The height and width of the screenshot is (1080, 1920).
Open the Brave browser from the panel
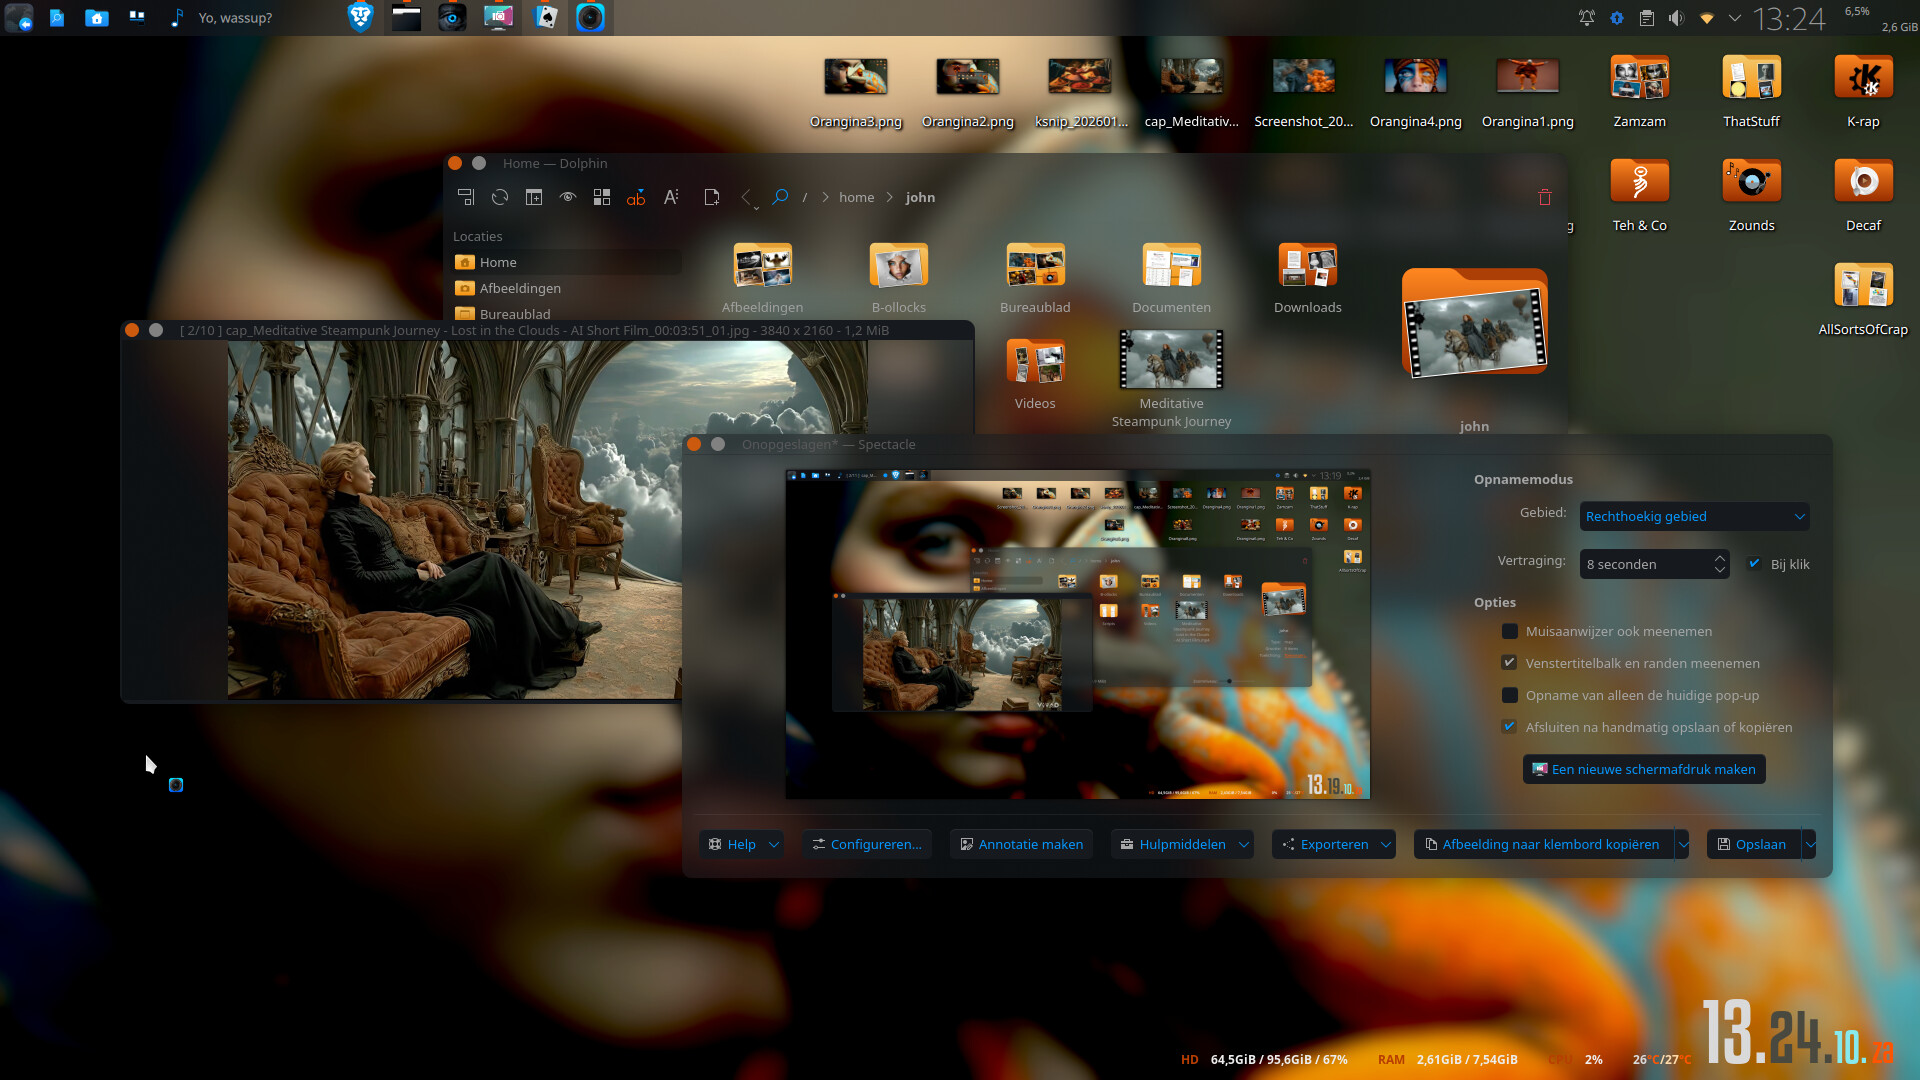360,17
